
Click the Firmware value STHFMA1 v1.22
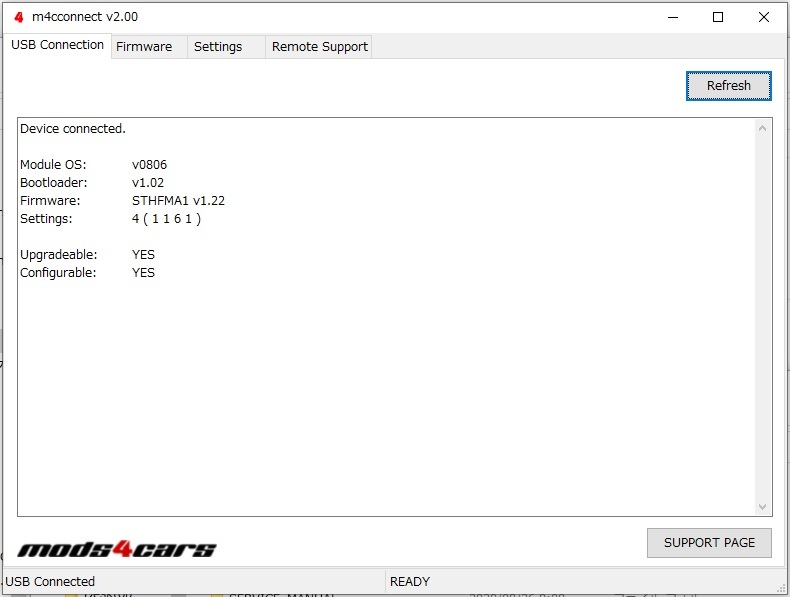[178, 201]
